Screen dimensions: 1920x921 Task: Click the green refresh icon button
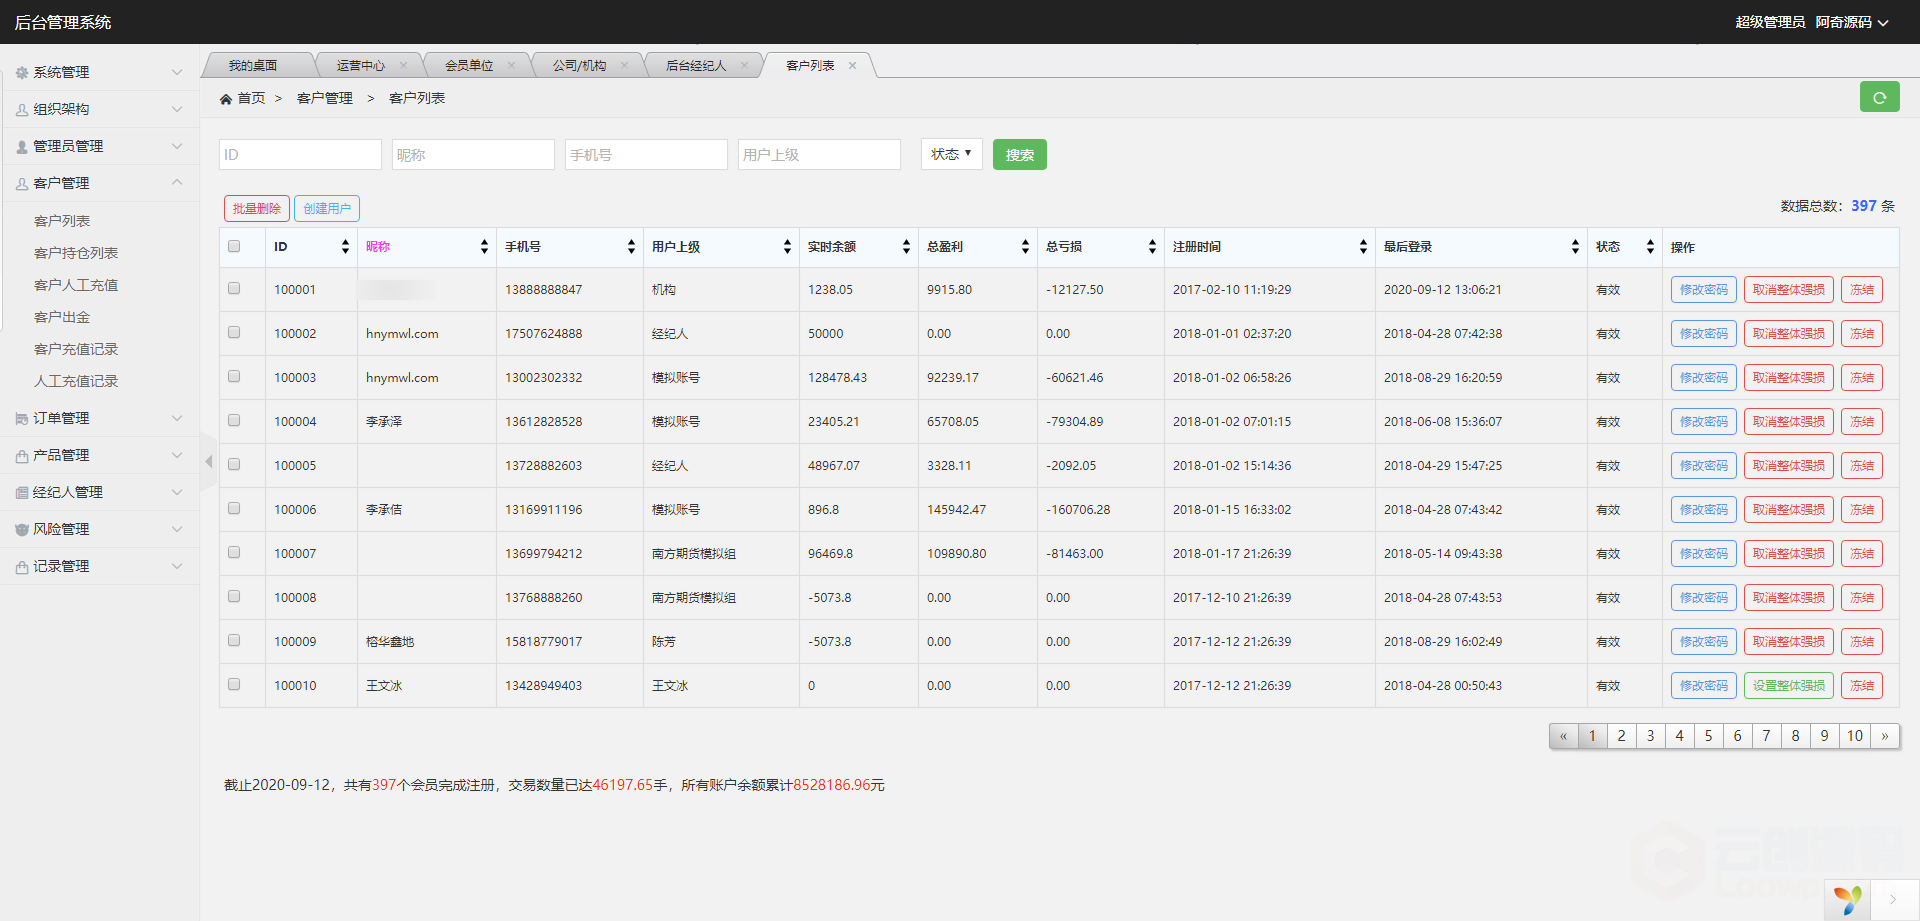coord(1879,97)
